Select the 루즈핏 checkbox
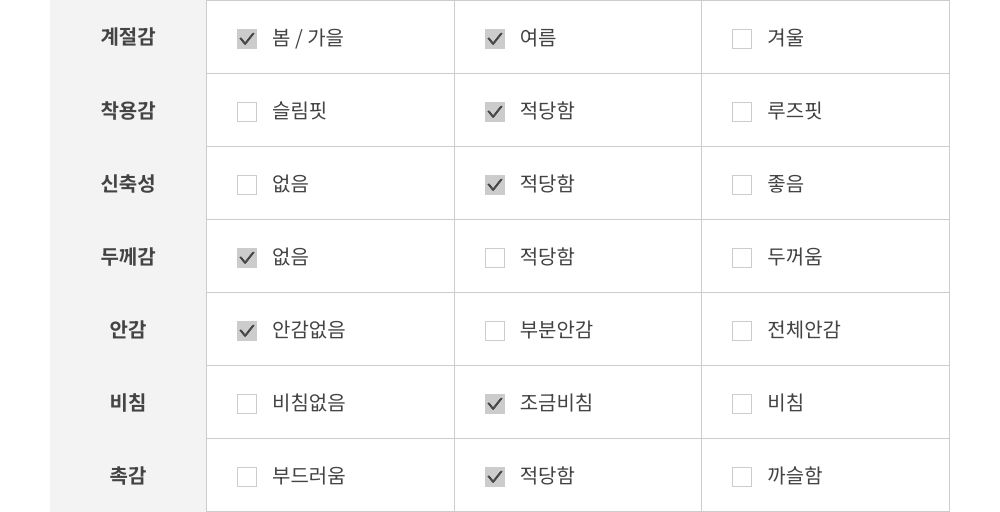 (742, 112)
